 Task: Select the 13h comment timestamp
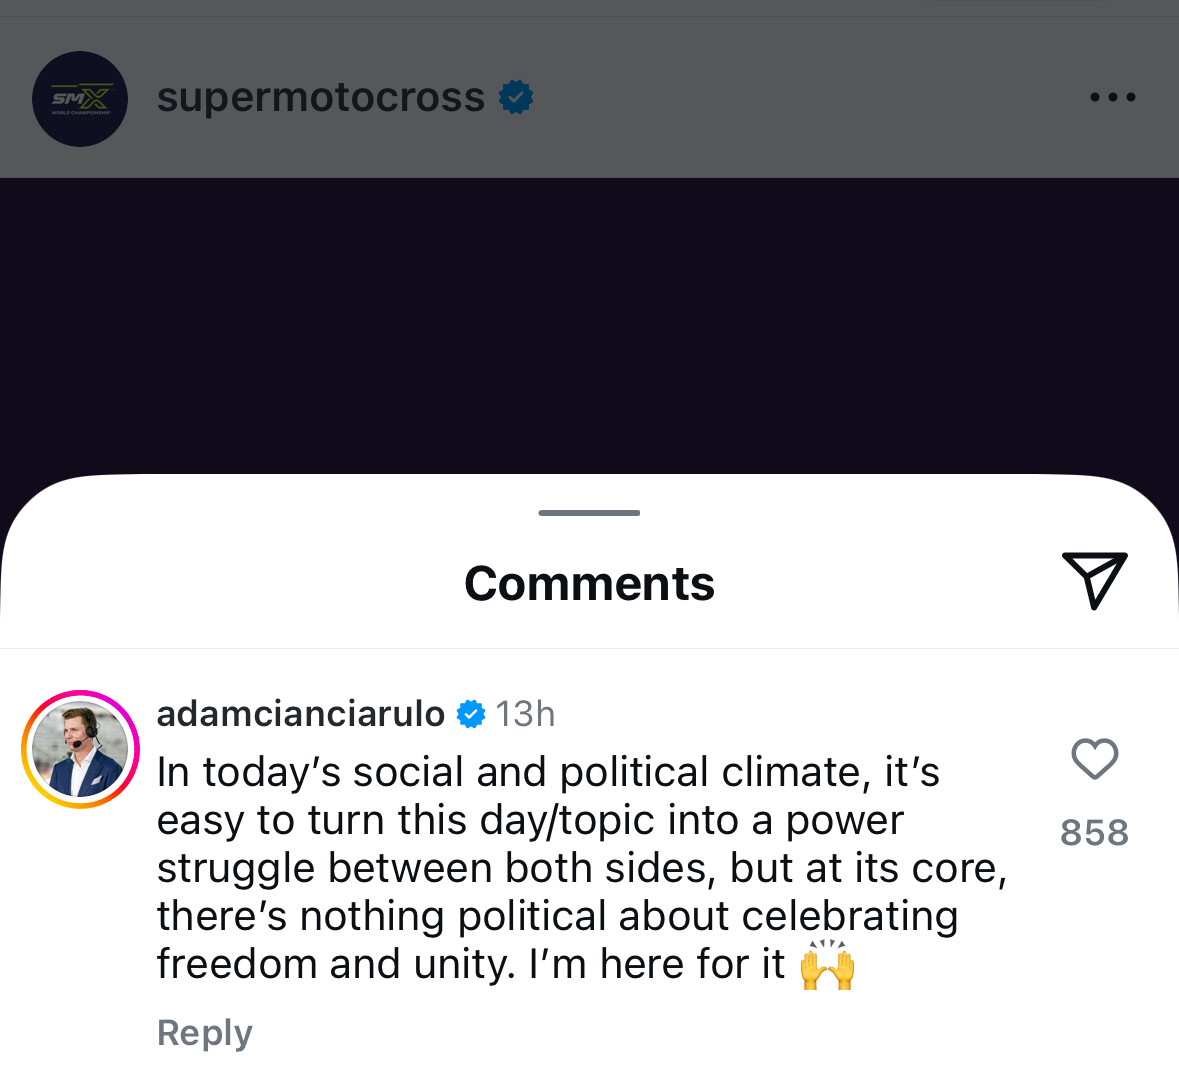(x=525, y=714)
